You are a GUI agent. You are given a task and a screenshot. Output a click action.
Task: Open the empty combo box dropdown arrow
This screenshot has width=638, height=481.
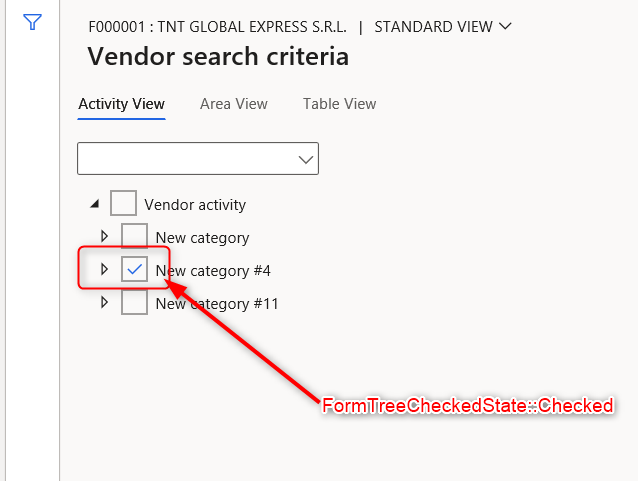[305, 159]
